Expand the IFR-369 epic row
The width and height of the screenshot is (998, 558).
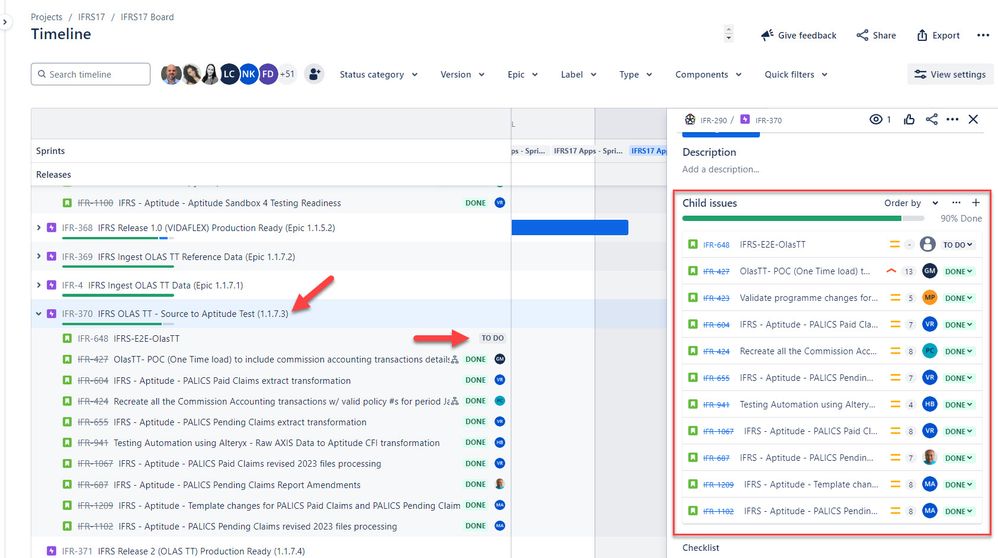pyautogui.click(x=39, y=256)
